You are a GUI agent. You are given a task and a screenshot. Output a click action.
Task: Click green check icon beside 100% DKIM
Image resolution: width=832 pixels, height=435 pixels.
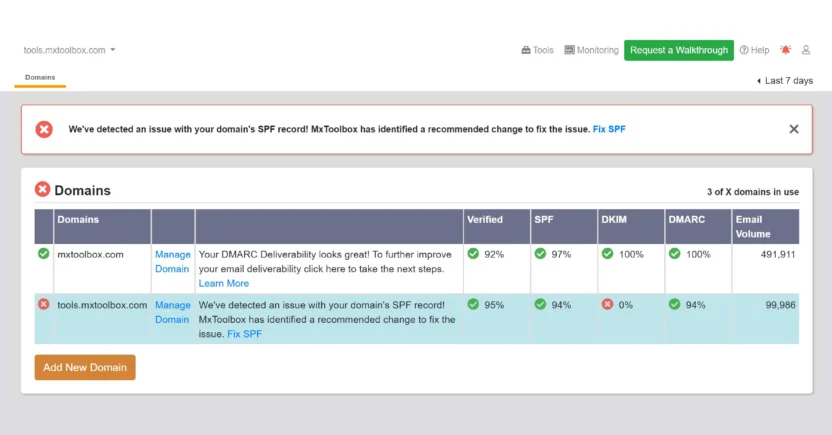(608, 254)
